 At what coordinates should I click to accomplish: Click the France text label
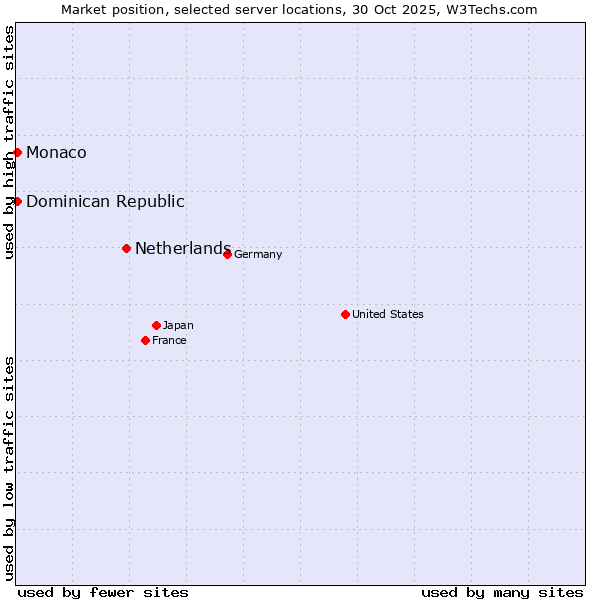click(169, 341)
